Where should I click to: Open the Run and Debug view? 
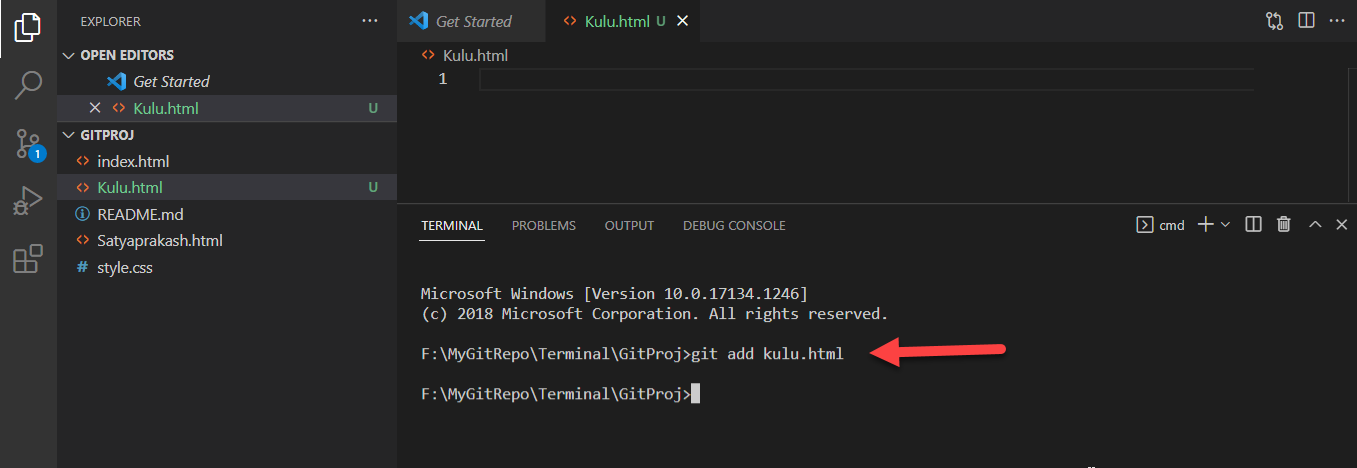(x=28, y=201)
